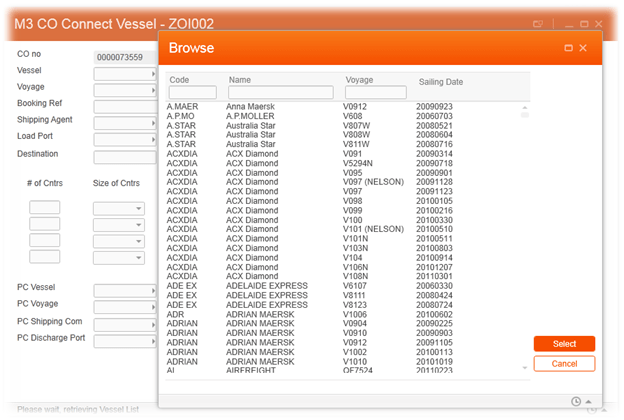The height and width of the screenshot is (420, 624).
Task: Click the Cancel button
Action: tap(564, 364)
